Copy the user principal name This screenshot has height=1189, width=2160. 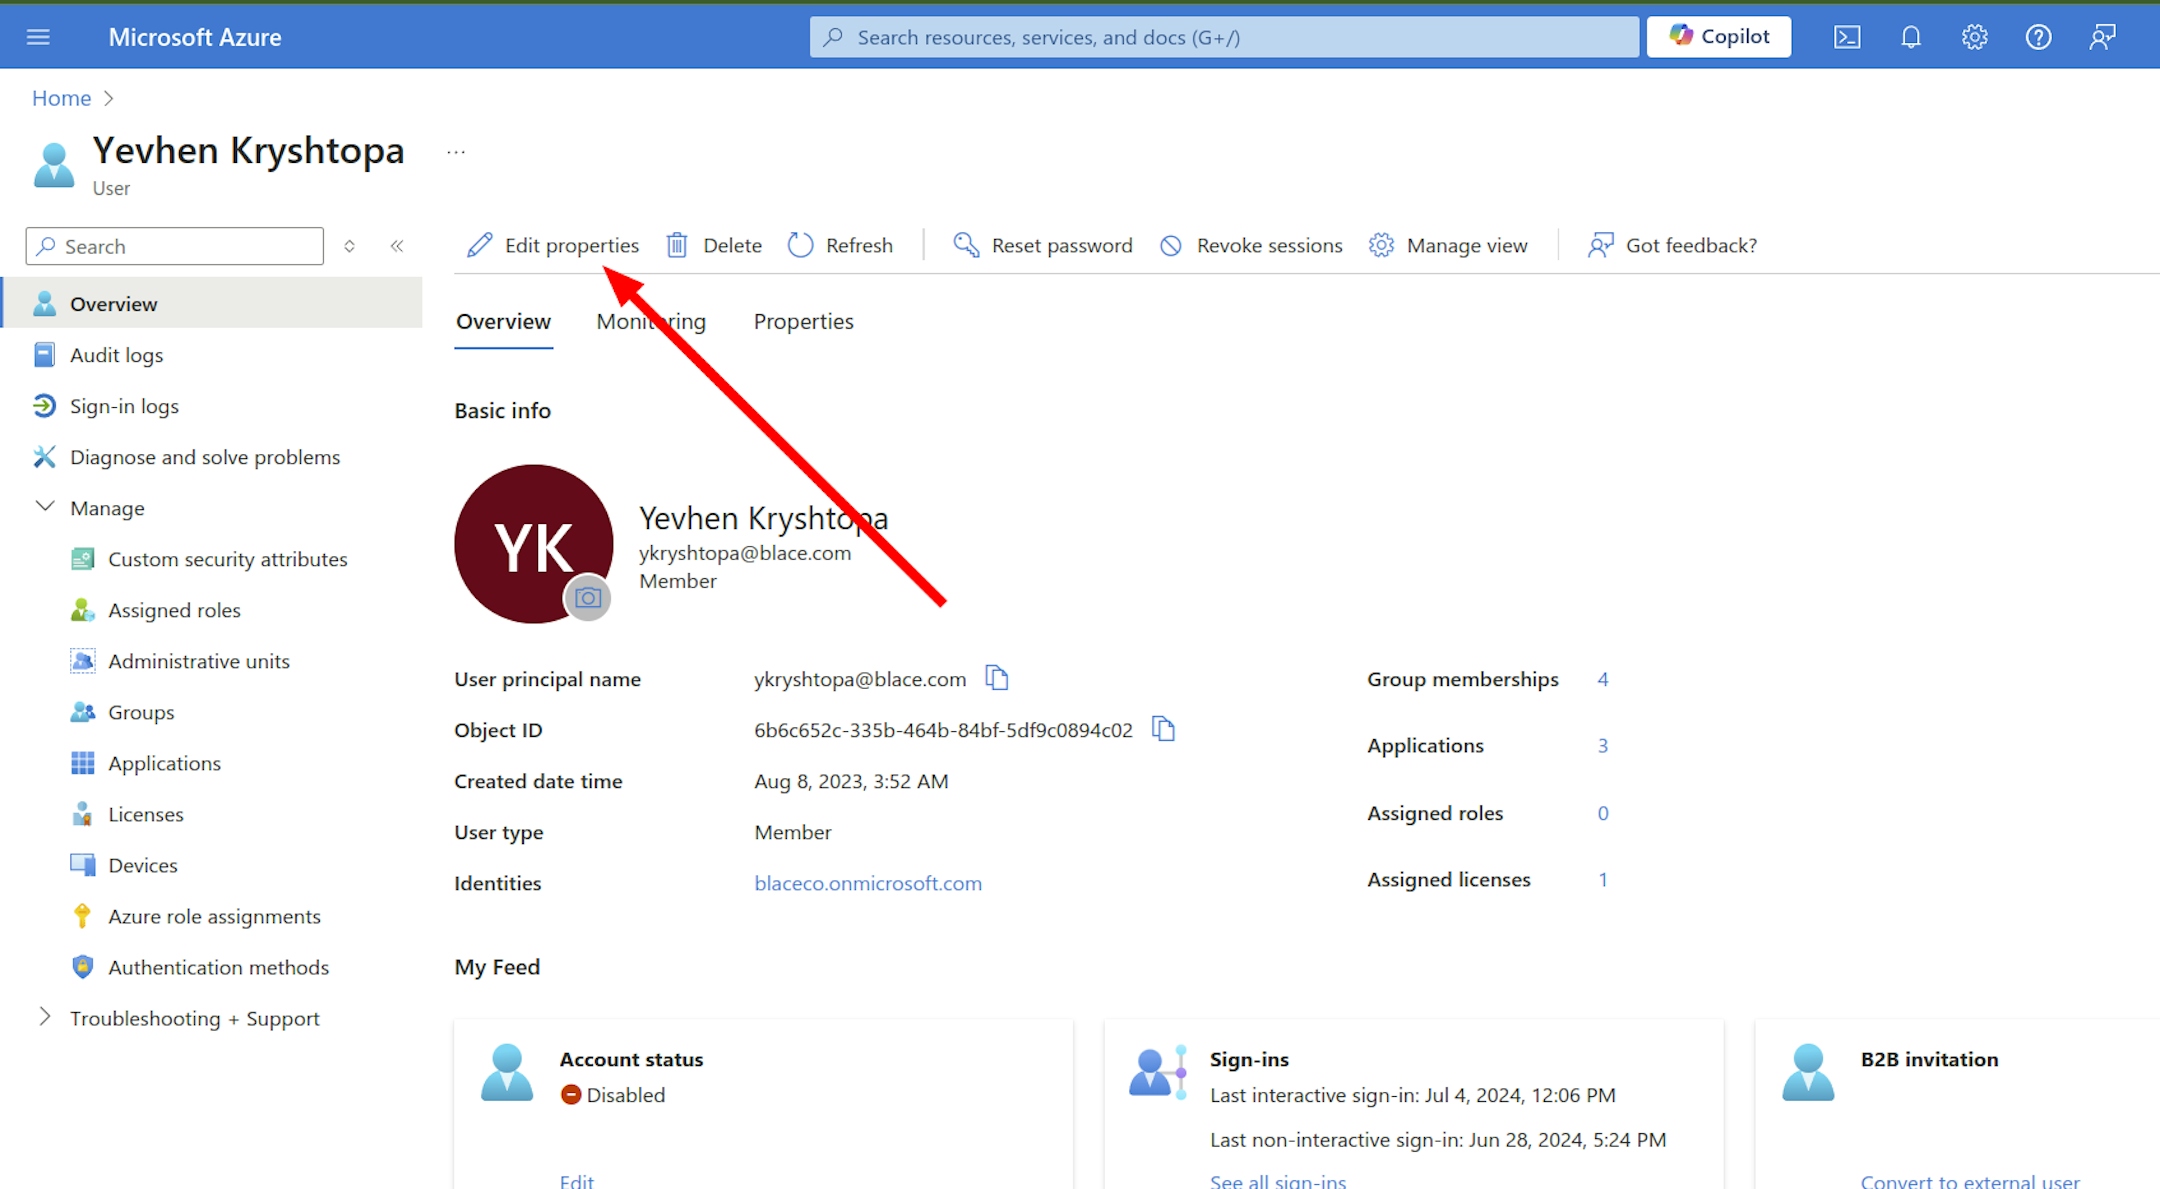tap(996, 678)
